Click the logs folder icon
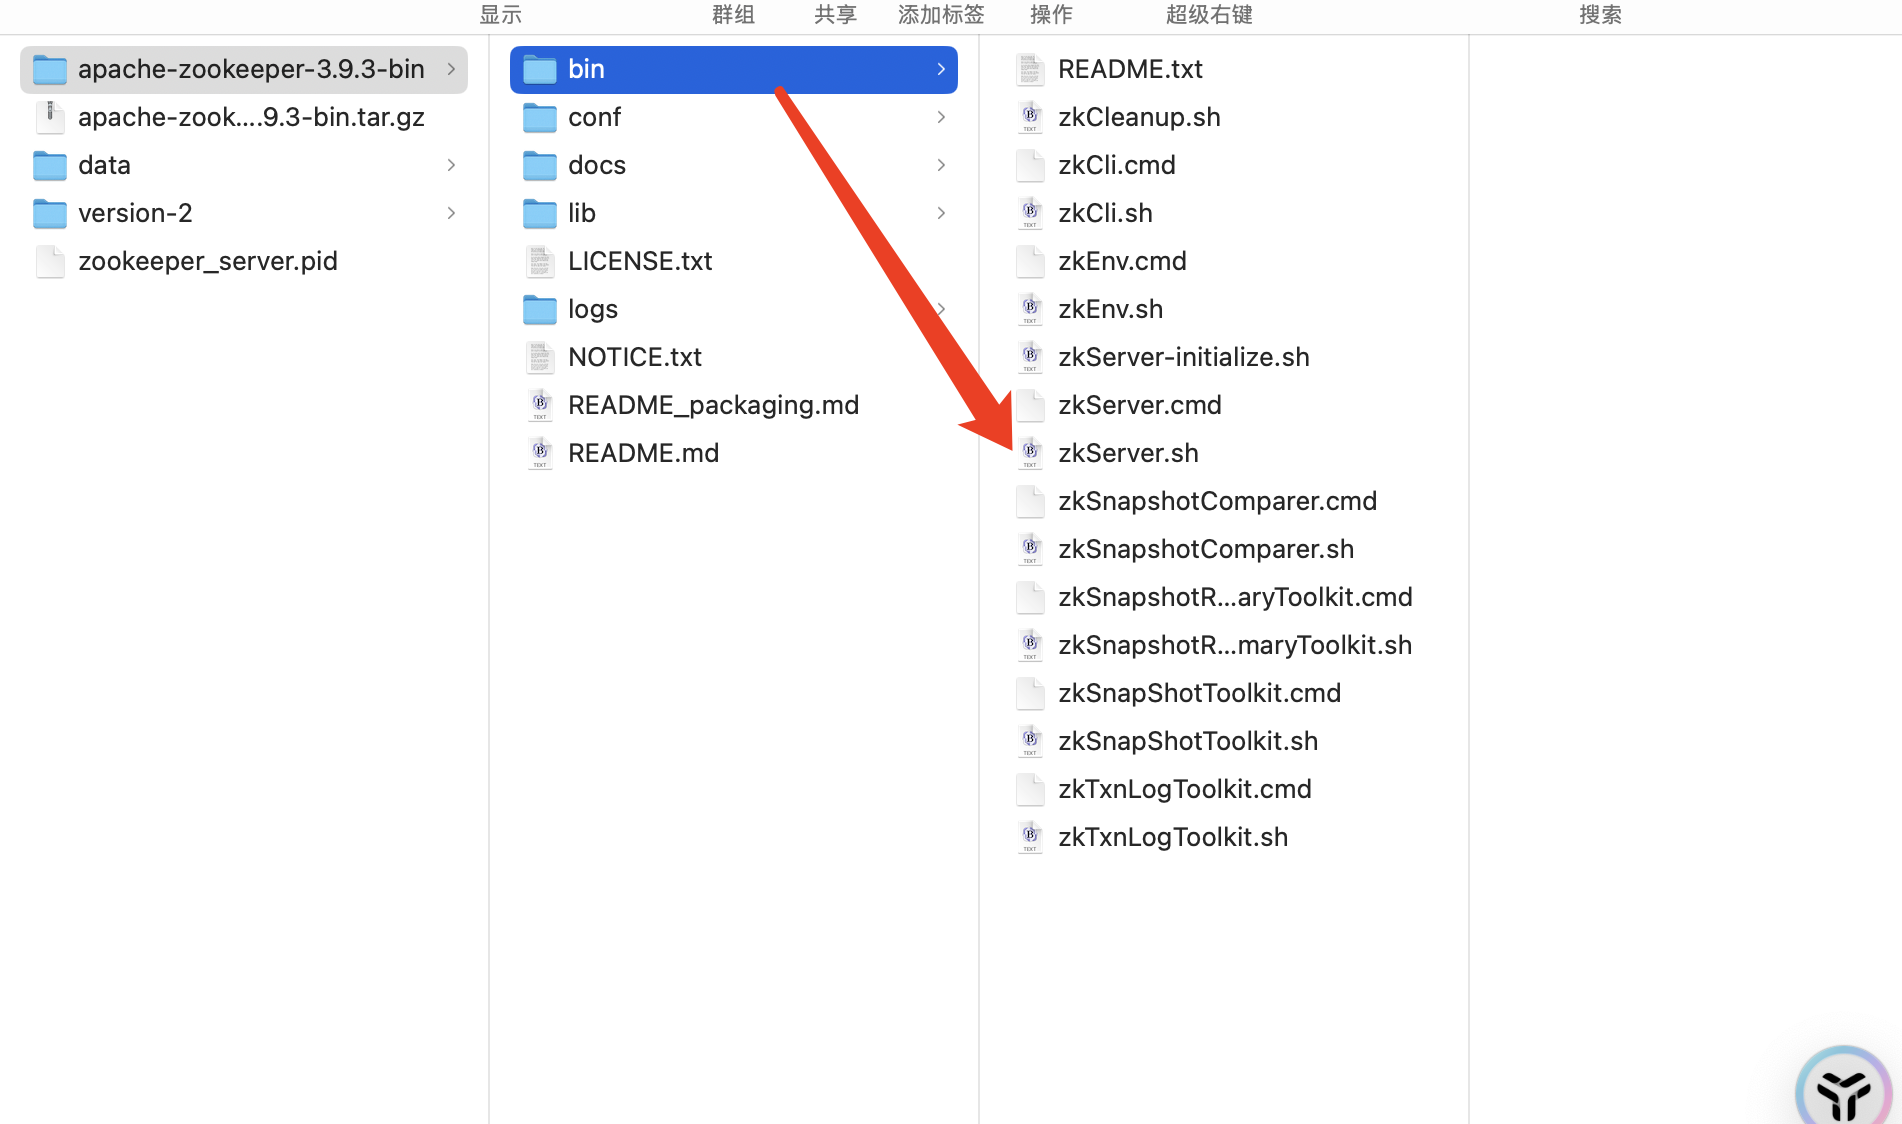 point(539,310)
